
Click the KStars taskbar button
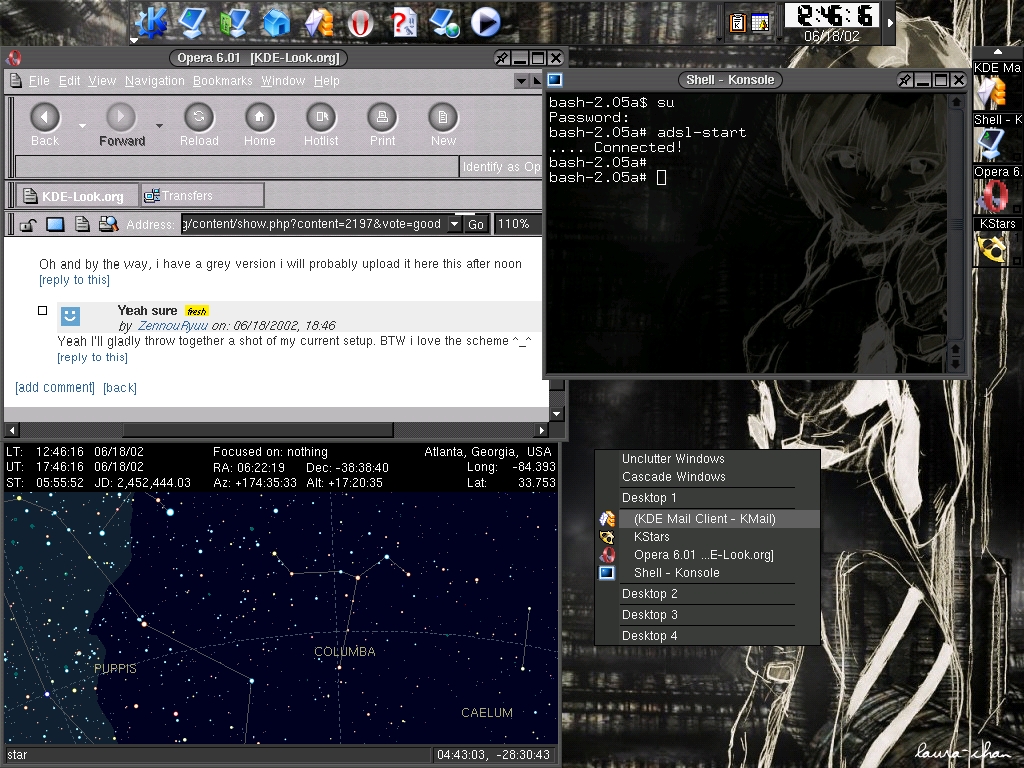997,242
